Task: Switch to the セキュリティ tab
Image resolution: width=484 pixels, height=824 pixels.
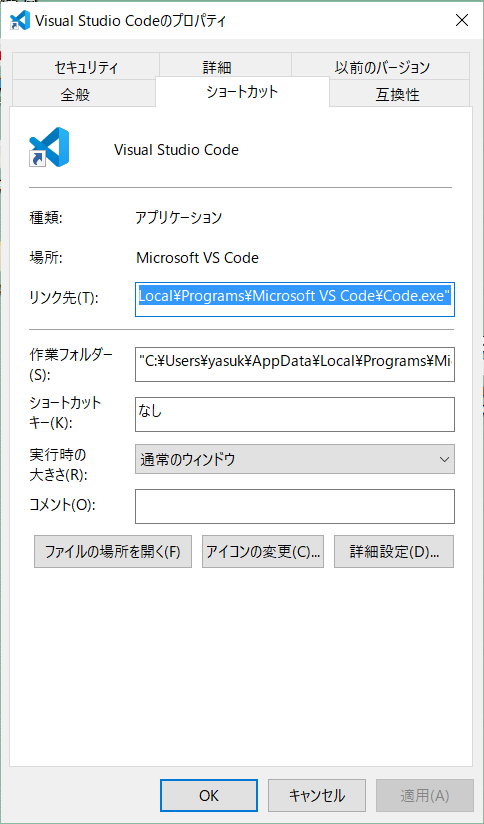Action: pyautogui.click(x=85, y=67)
